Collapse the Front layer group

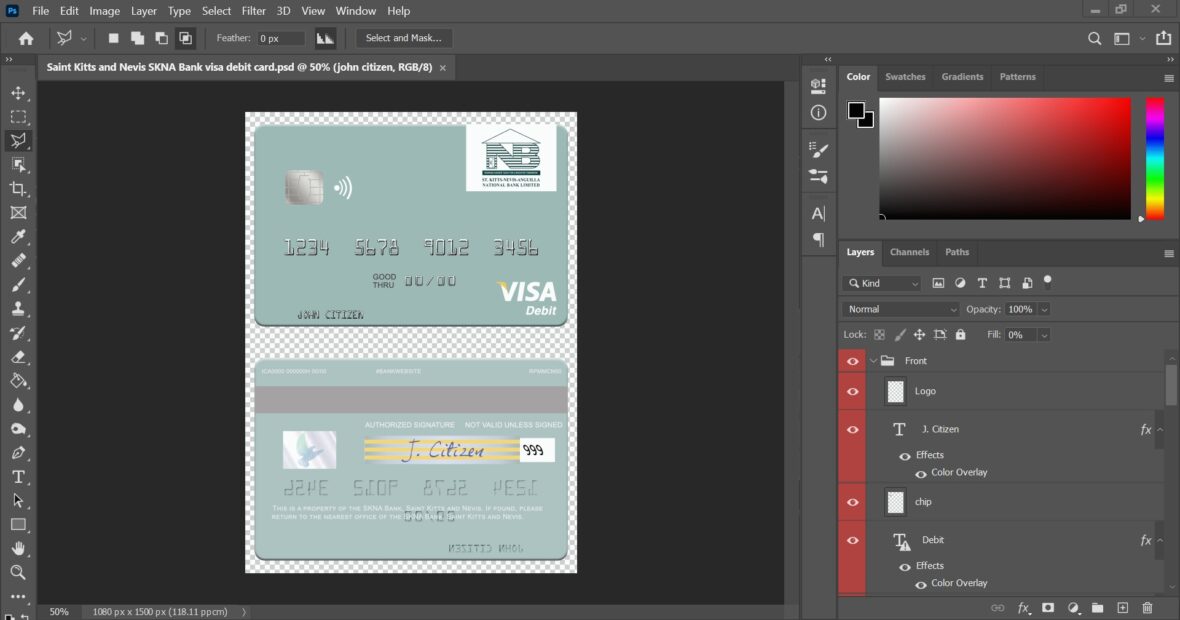coord(871,360)
